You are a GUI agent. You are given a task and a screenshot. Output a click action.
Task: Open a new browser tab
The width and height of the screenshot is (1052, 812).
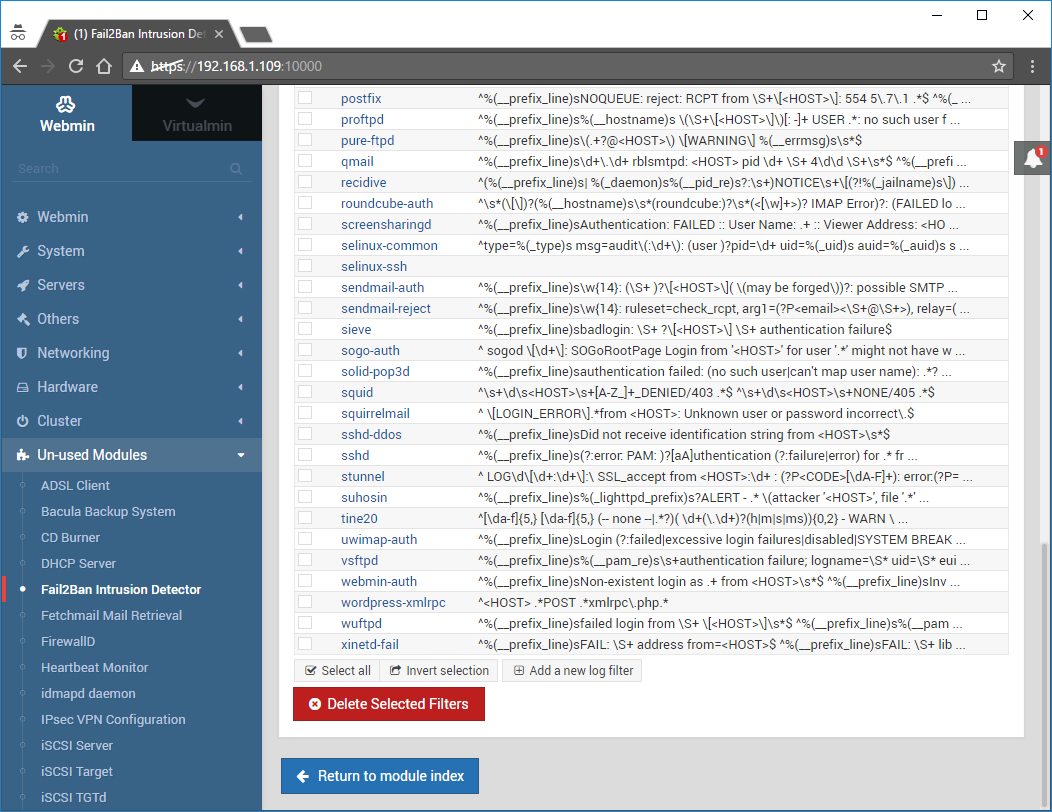tap(256, 34)
